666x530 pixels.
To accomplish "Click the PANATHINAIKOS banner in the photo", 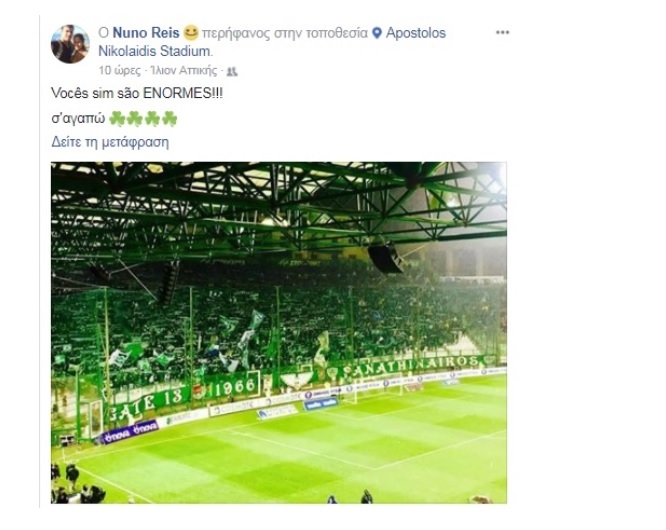I will pyautogui.click(x=411, y=365).
